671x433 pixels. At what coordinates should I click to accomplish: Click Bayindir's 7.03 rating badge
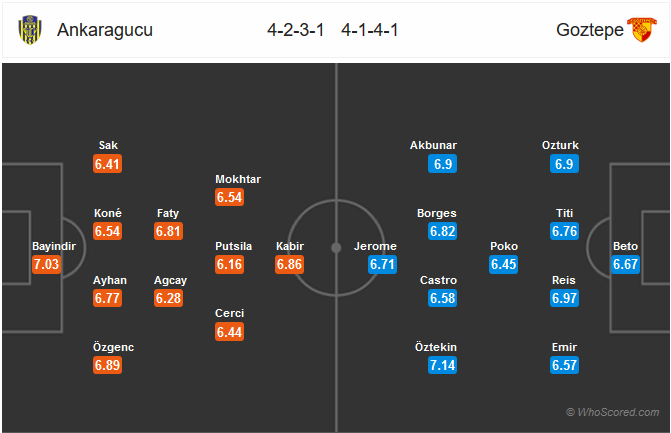pos(46,264)
